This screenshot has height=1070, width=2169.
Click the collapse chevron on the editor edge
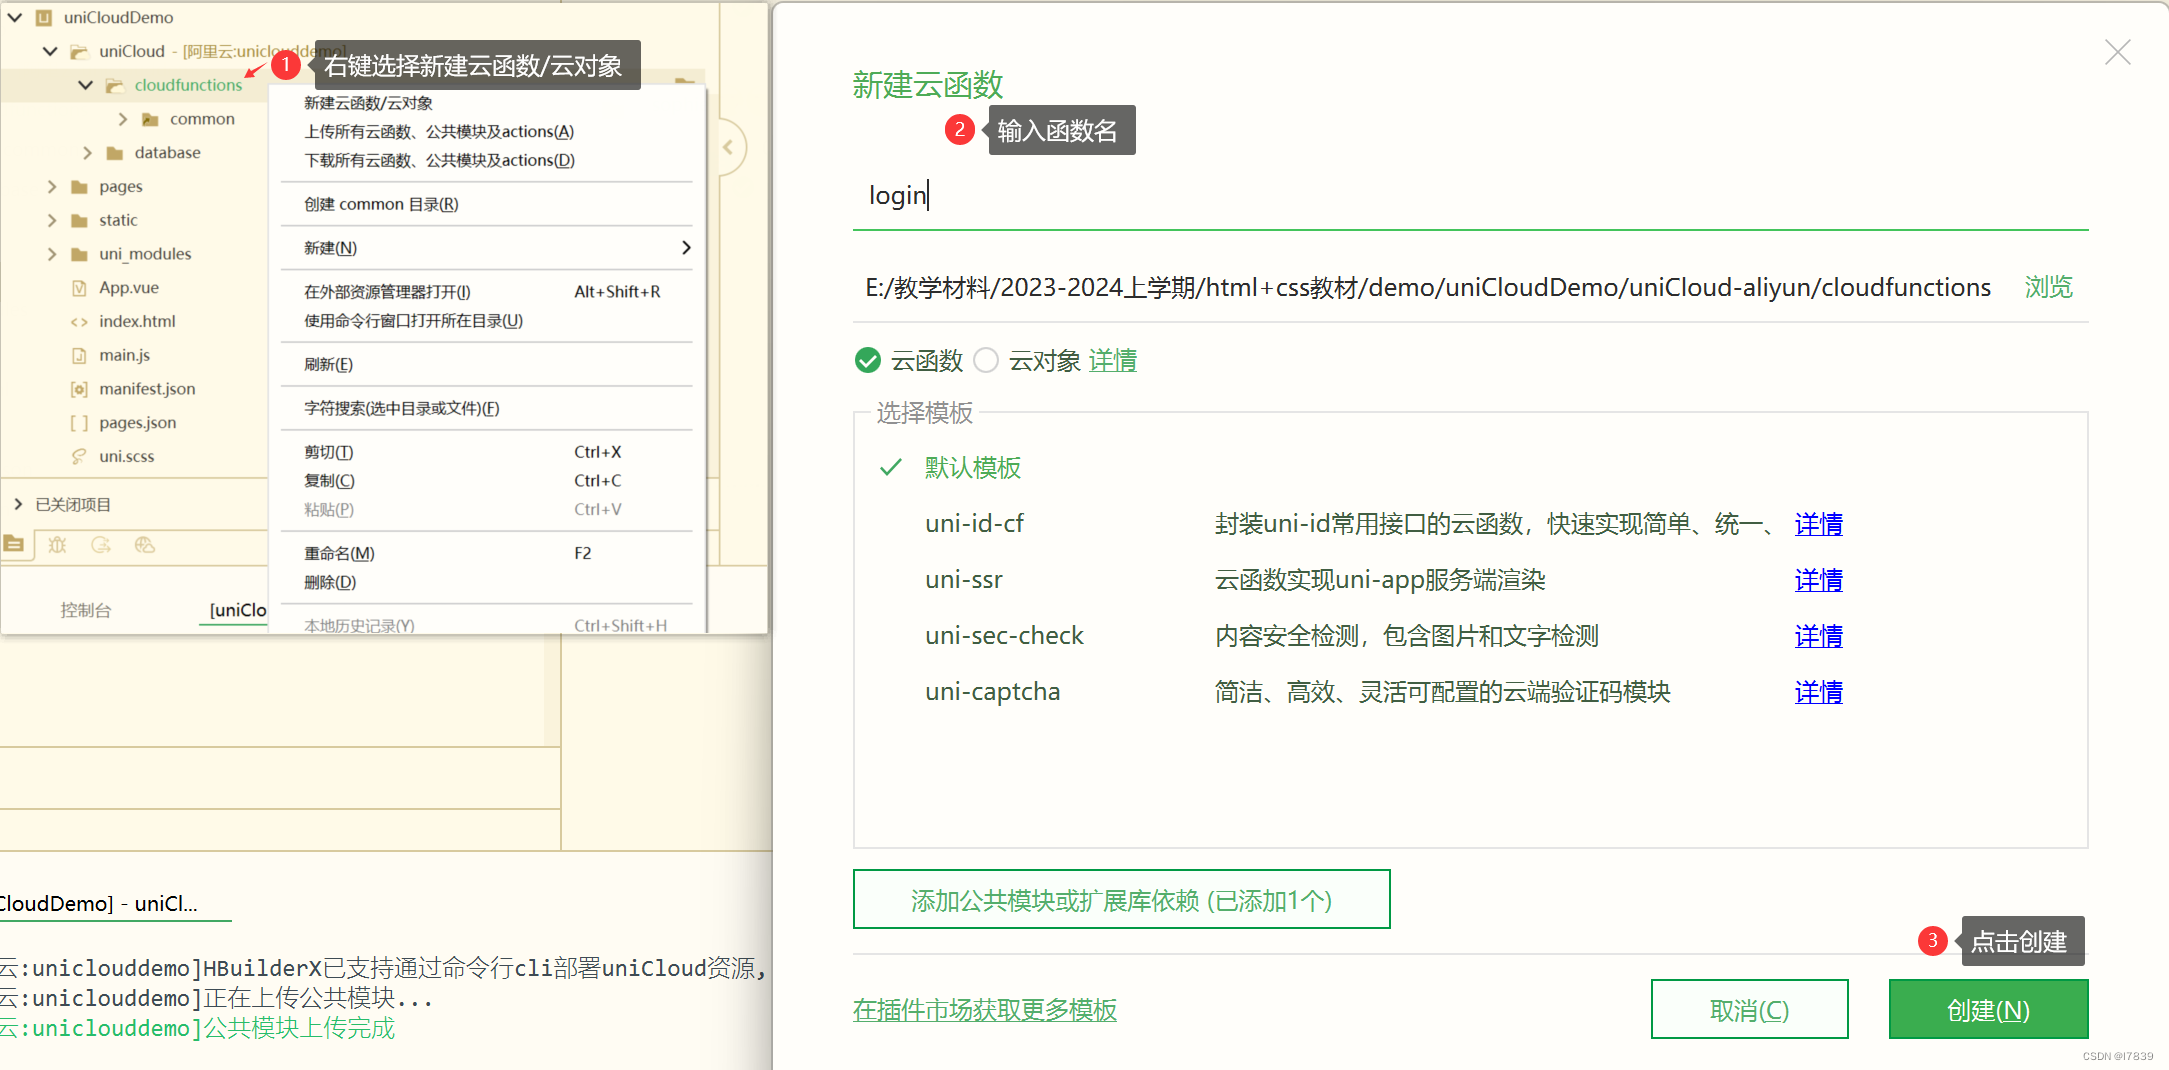pos(728,147)
